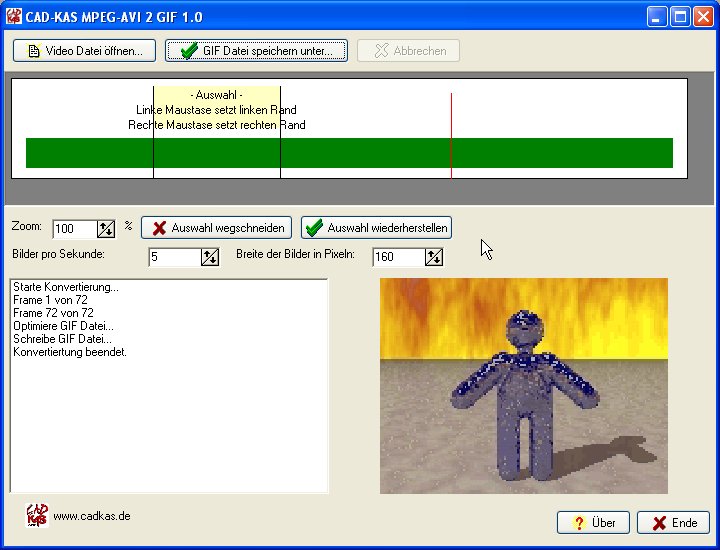Screen dimensions: 720x550
Task: Exit the program with Ende button
Action: point(673,522)
